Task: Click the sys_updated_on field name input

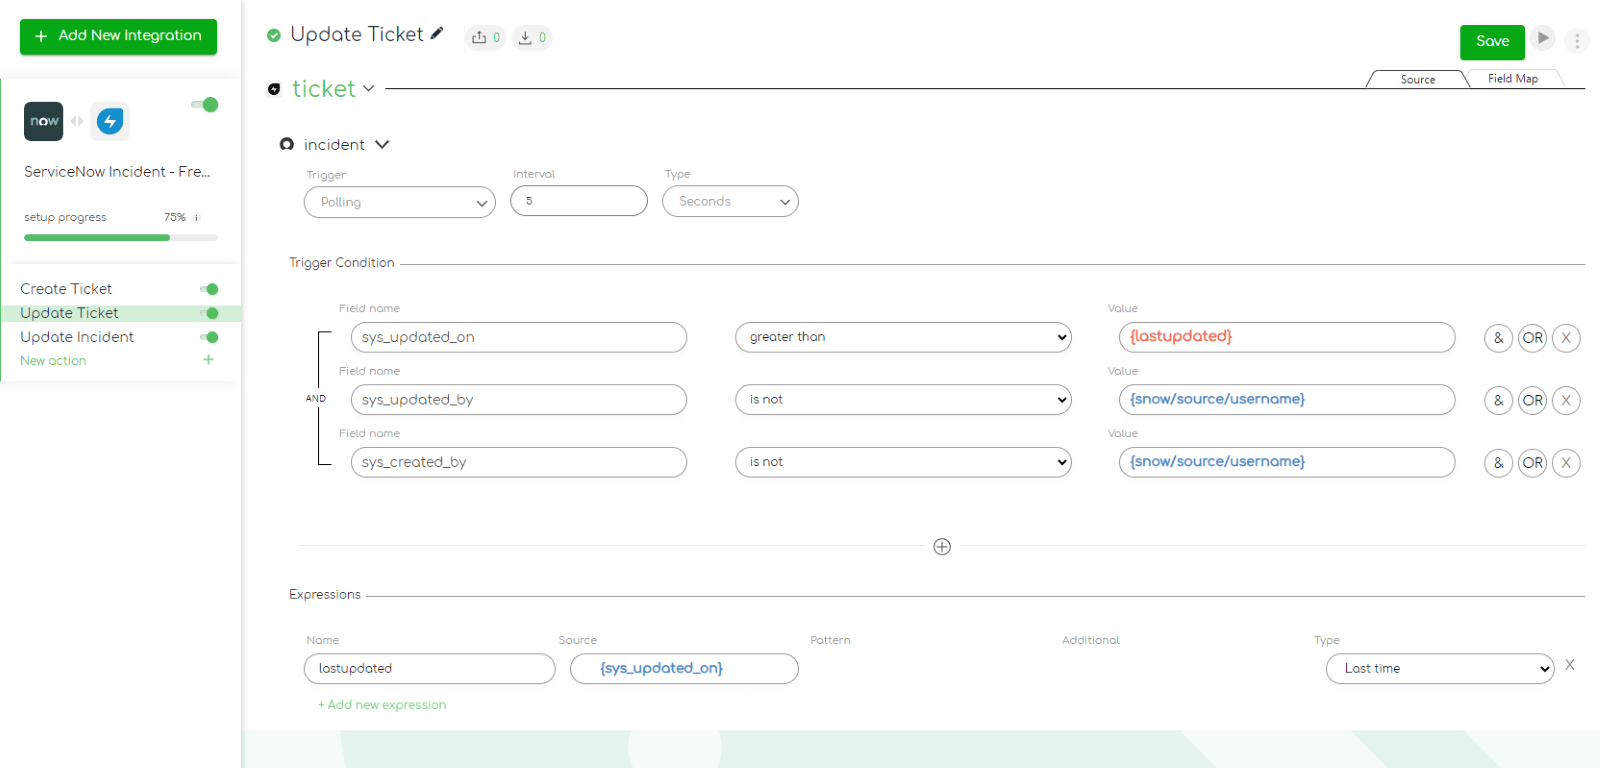Action: coord(519,337)
